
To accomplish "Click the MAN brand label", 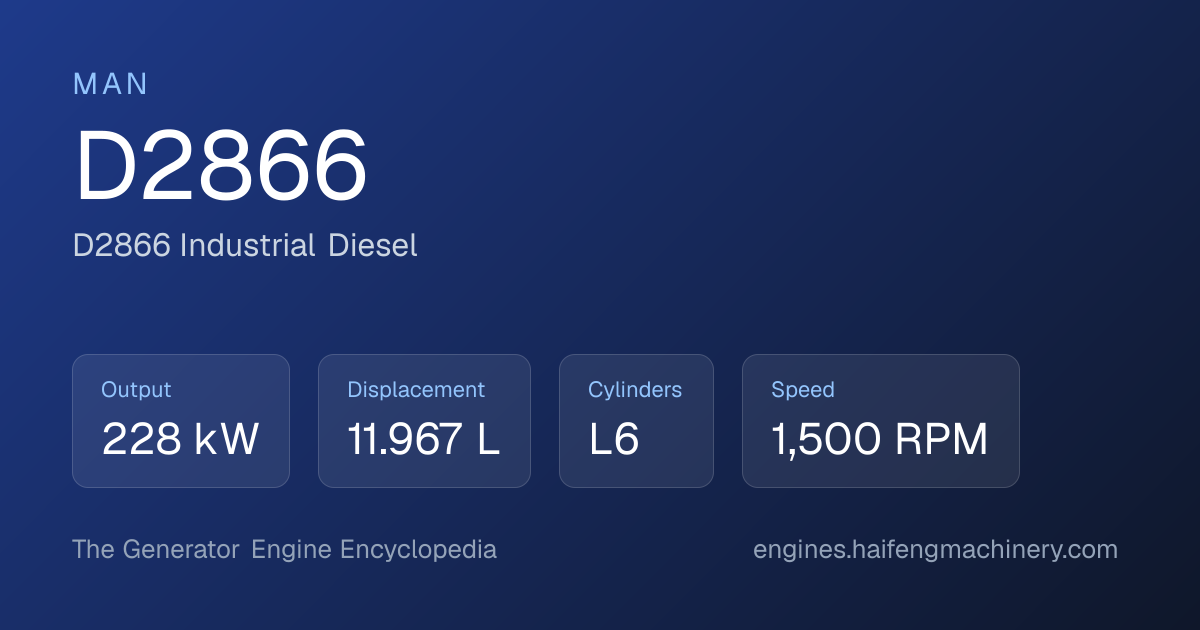I will click(110, 84).
